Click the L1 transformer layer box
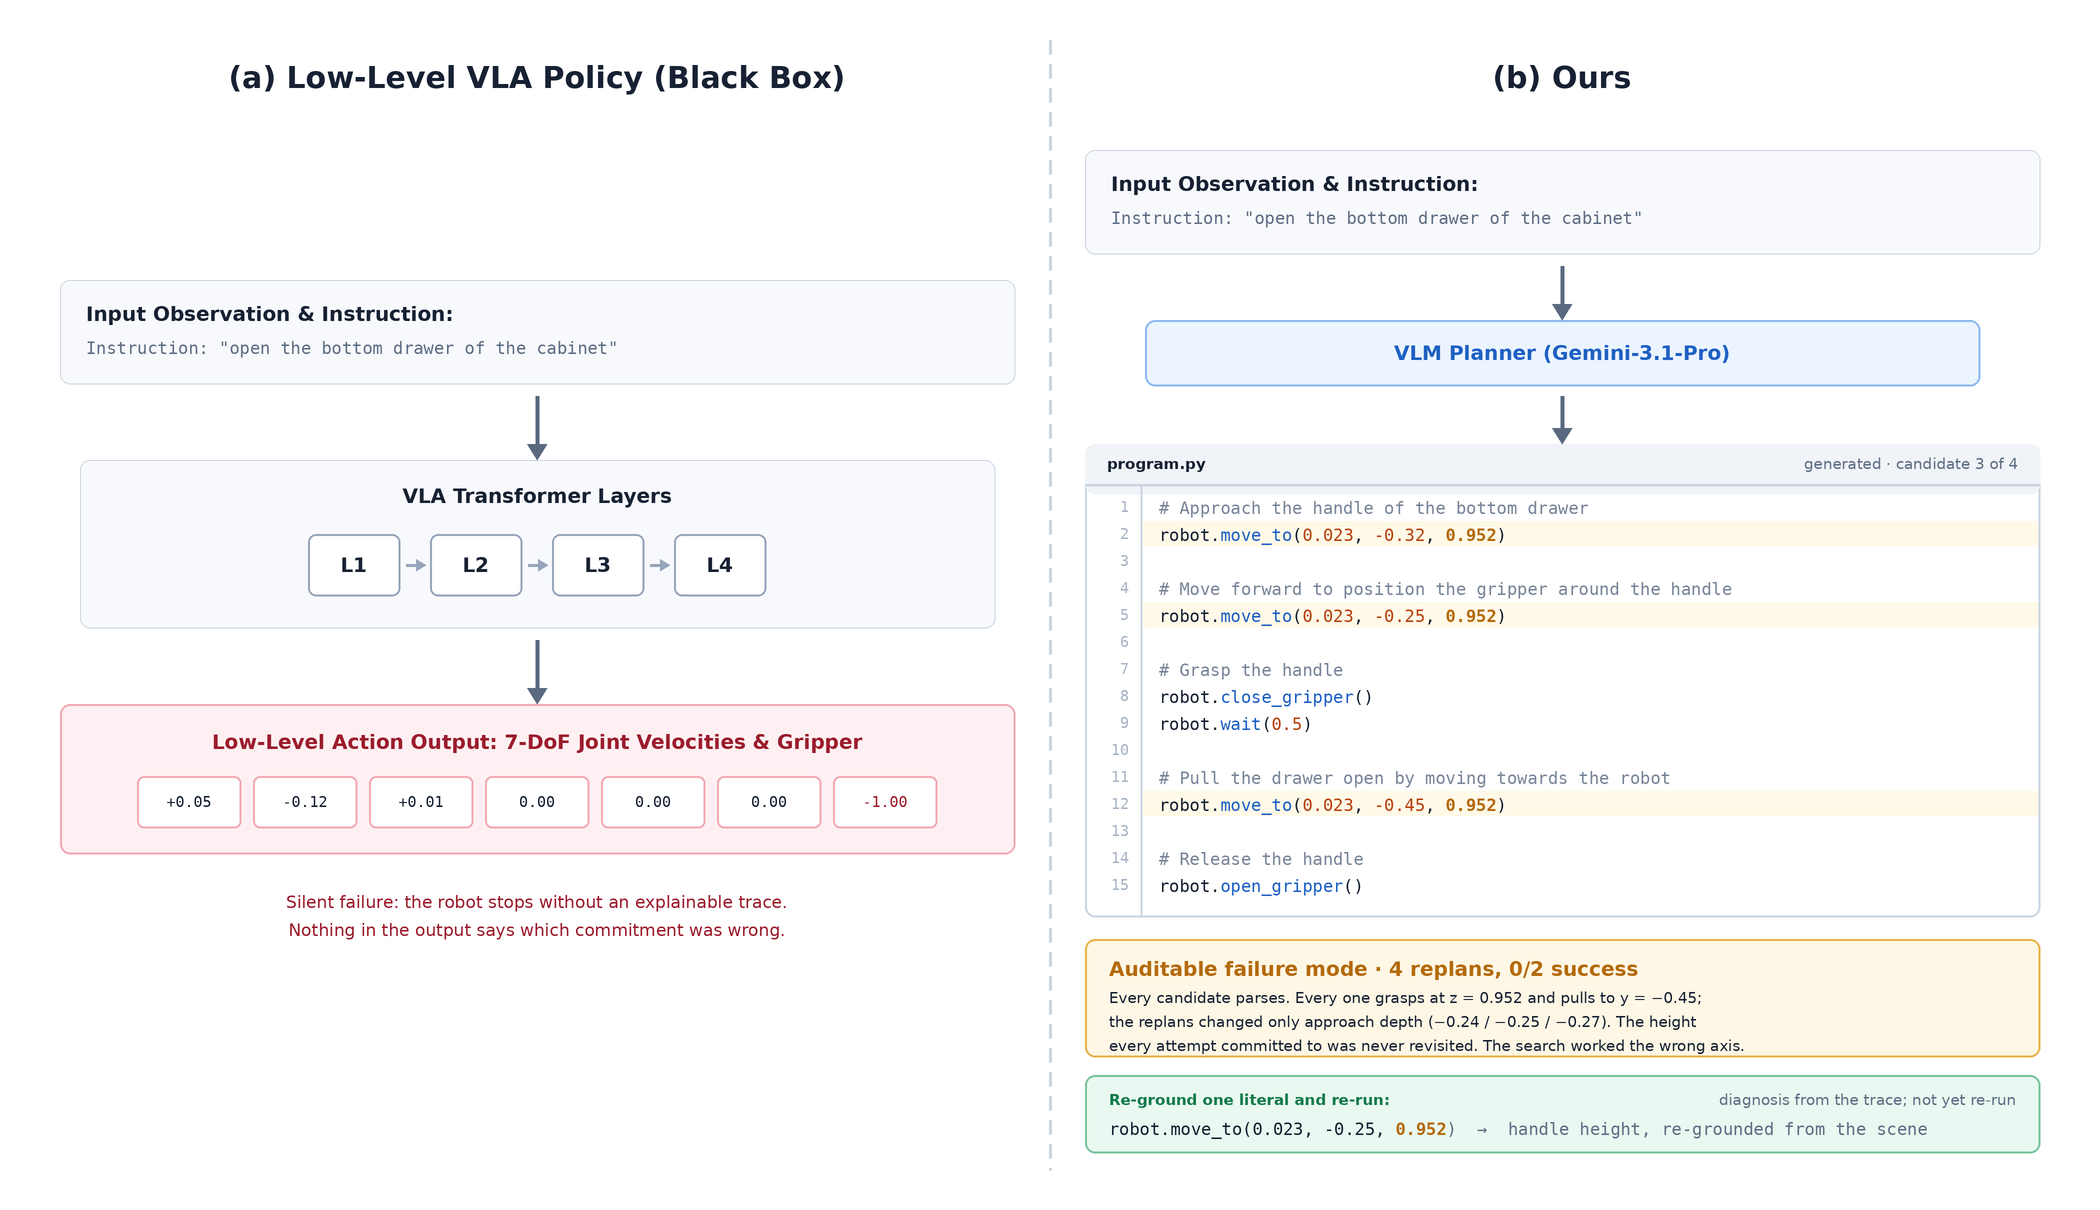 354,565
